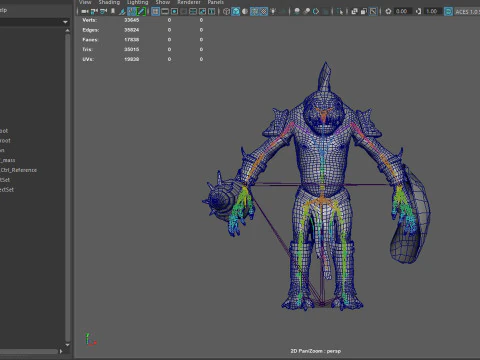This screenshot has height=360, width=480.
Task: Click the UVs label in heads-up display
Action: tap(88, 59)
